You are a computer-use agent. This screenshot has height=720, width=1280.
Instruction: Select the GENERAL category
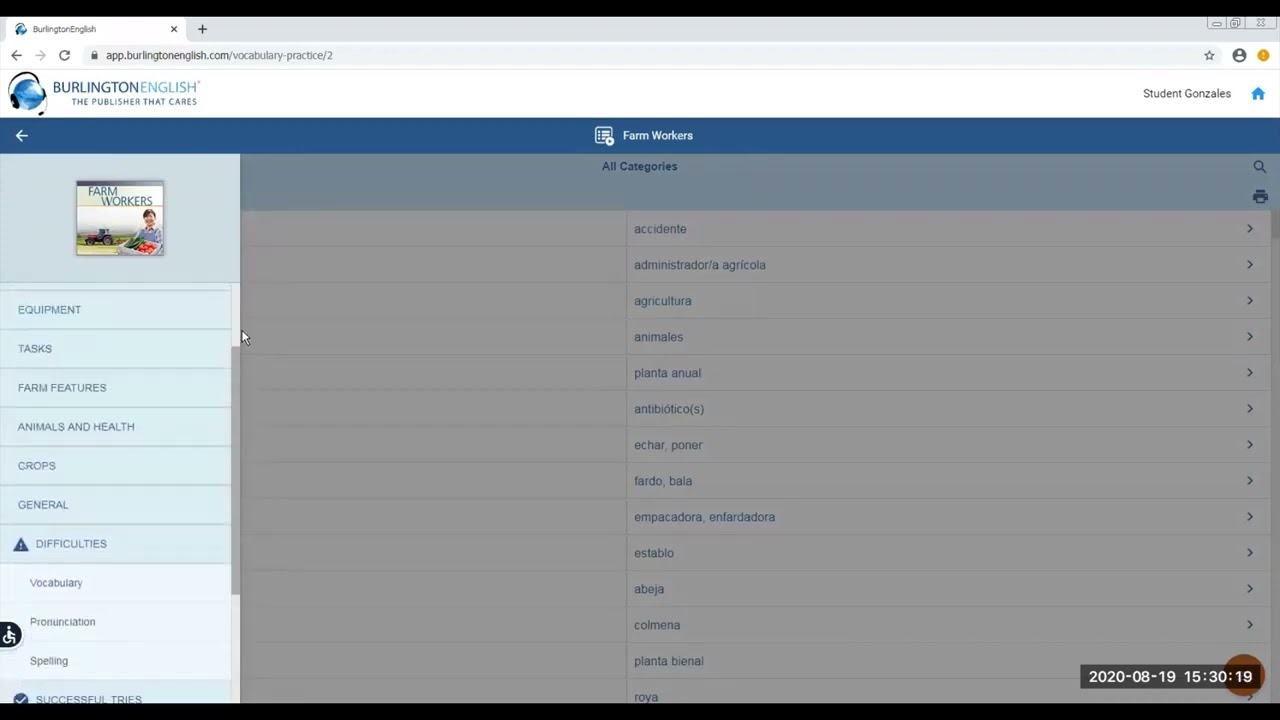pyautogui.click(x=115, y=505)
